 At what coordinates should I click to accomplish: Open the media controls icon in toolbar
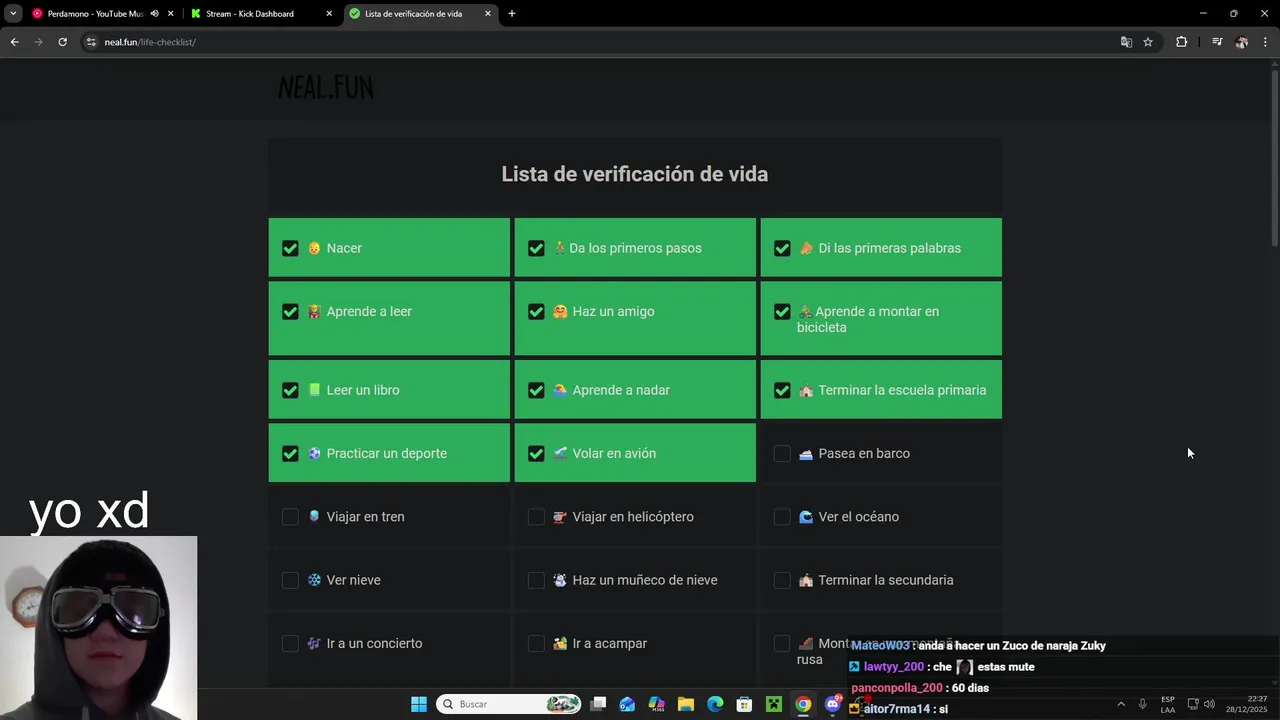coord(1217,42)
